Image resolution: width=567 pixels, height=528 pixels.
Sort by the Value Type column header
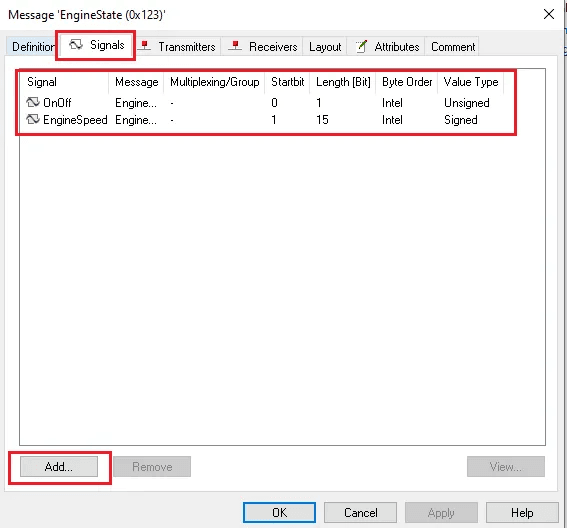[470, 82]
